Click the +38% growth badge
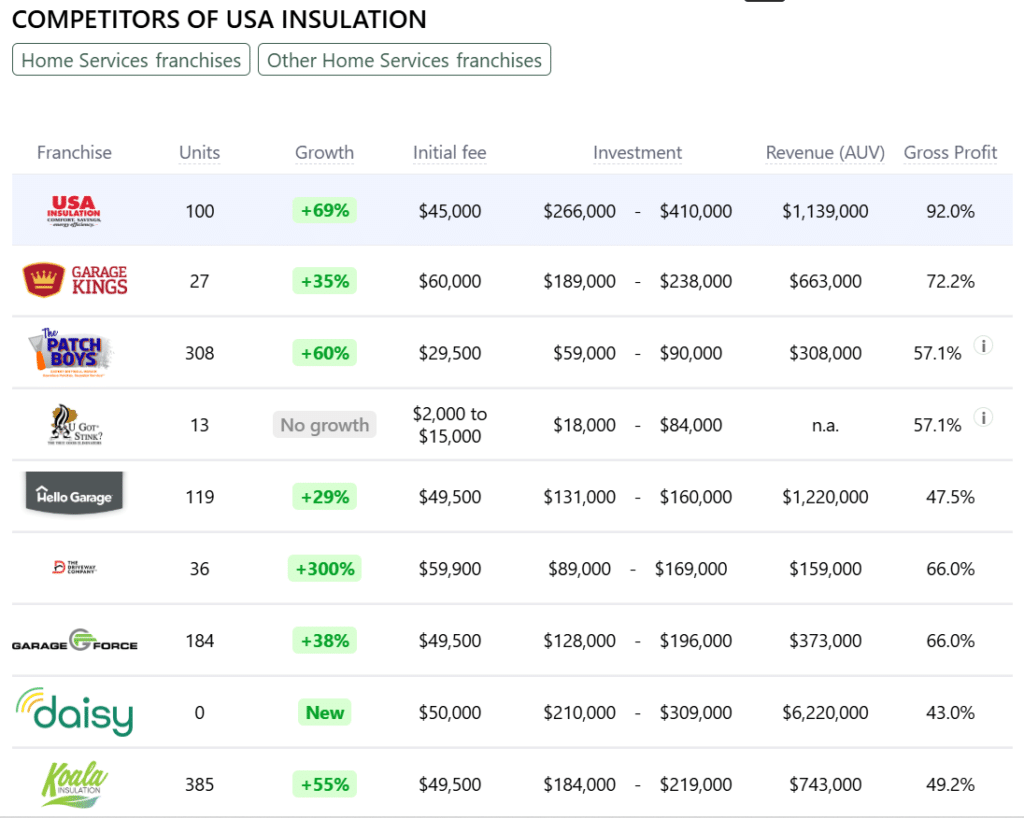Screen dimensions: 1024x818 (x=325, y=640)
